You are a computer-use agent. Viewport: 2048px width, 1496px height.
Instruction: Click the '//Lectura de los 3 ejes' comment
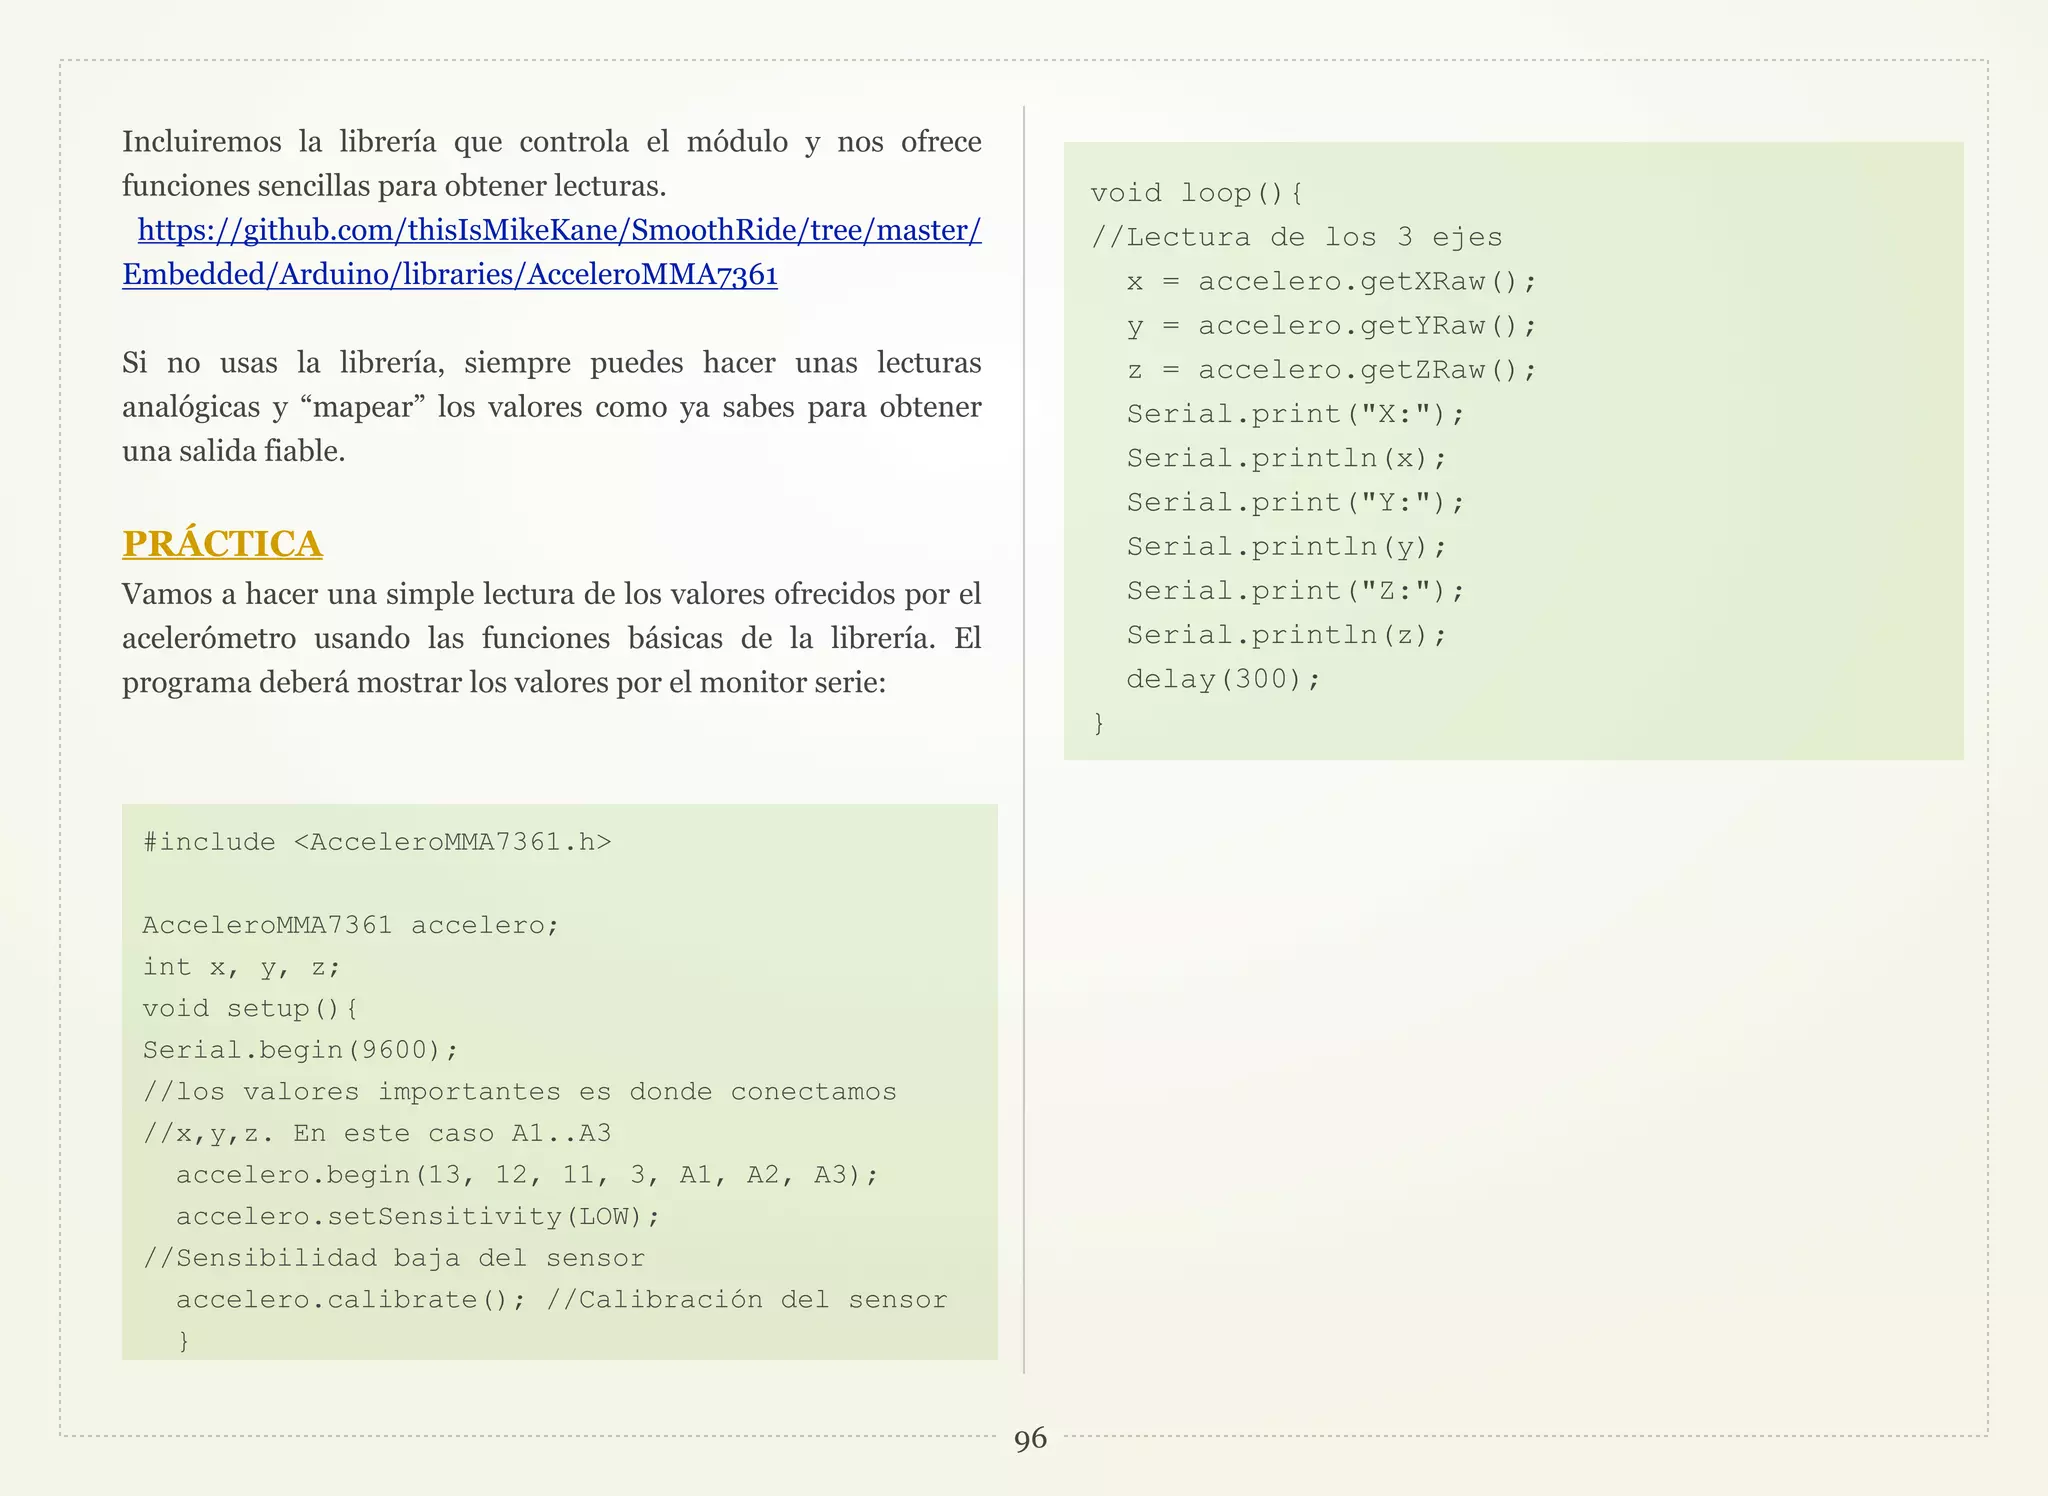point(1297,238)
